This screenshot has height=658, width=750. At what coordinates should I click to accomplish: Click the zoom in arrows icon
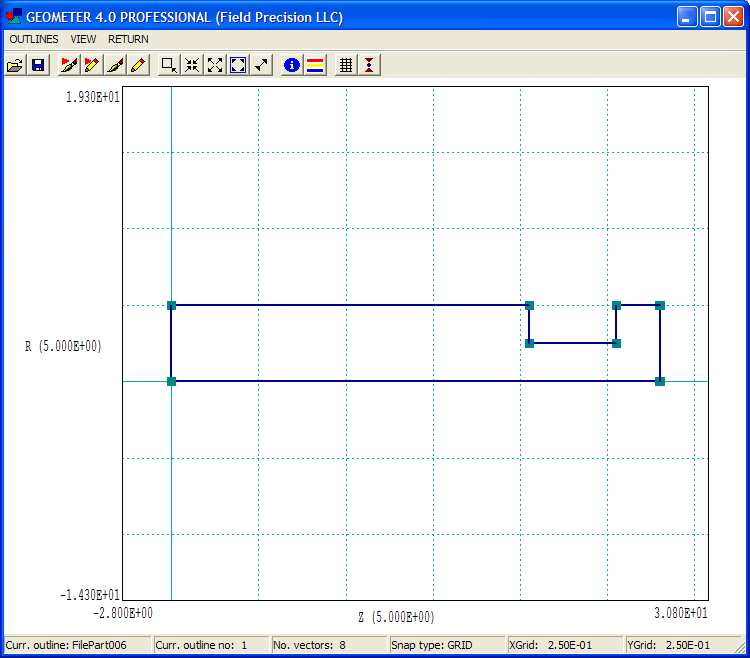click(192, 65)
